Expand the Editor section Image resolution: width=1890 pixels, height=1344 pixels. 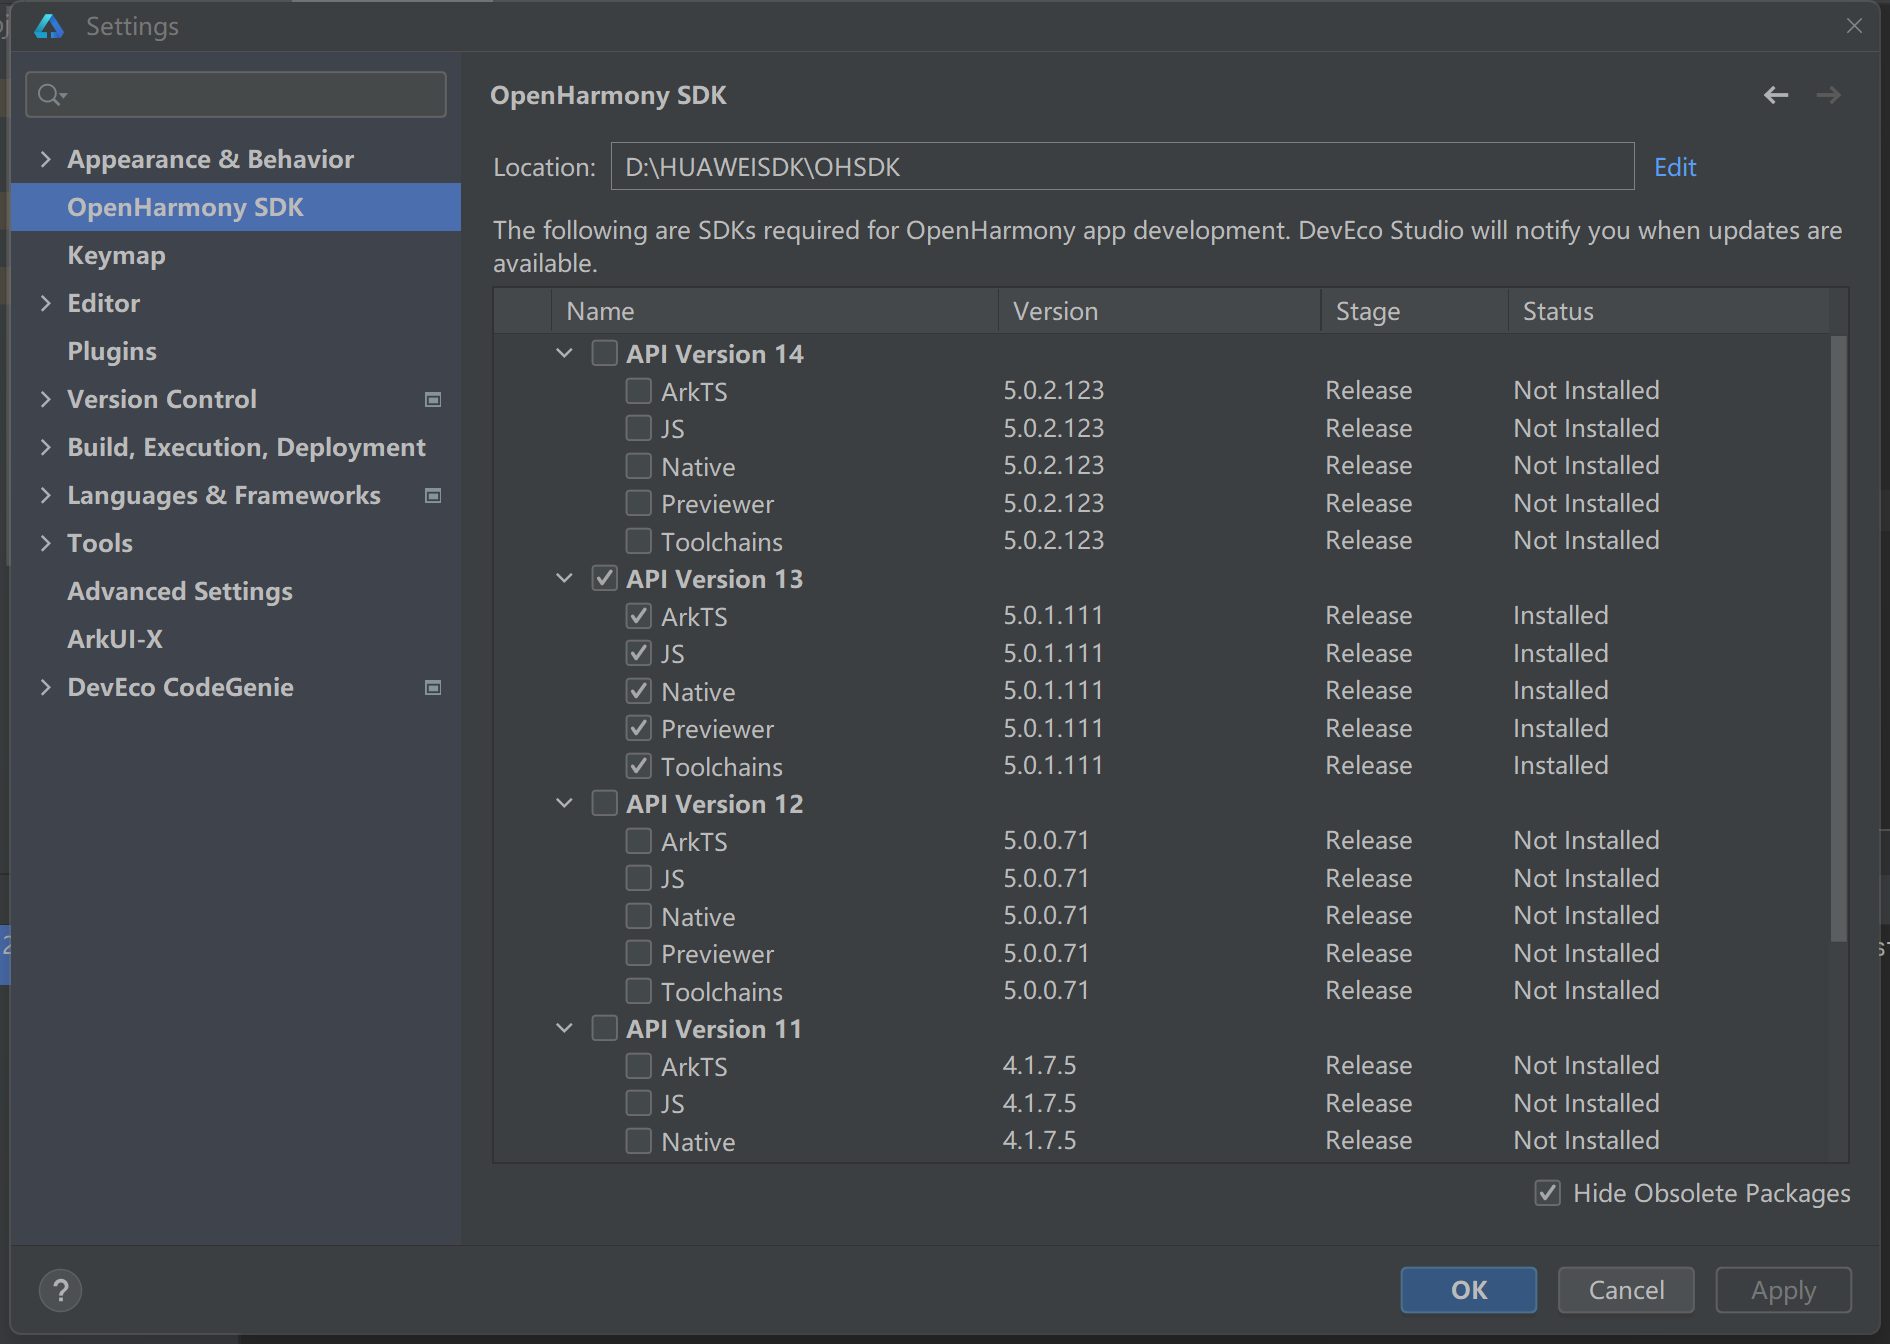click(45, 303)
